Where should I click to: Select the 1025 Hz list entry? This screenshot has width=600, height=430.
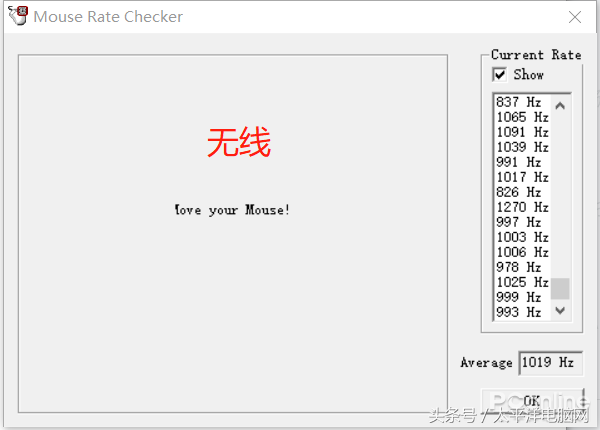pos(523,282)
